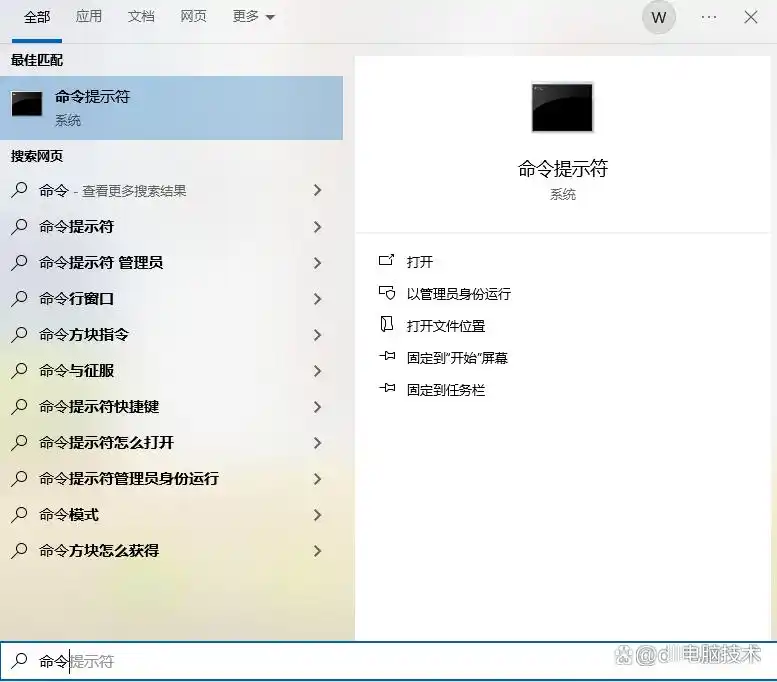Click into the search text field
Screen dimensions: 777x682
coord(388,661)
